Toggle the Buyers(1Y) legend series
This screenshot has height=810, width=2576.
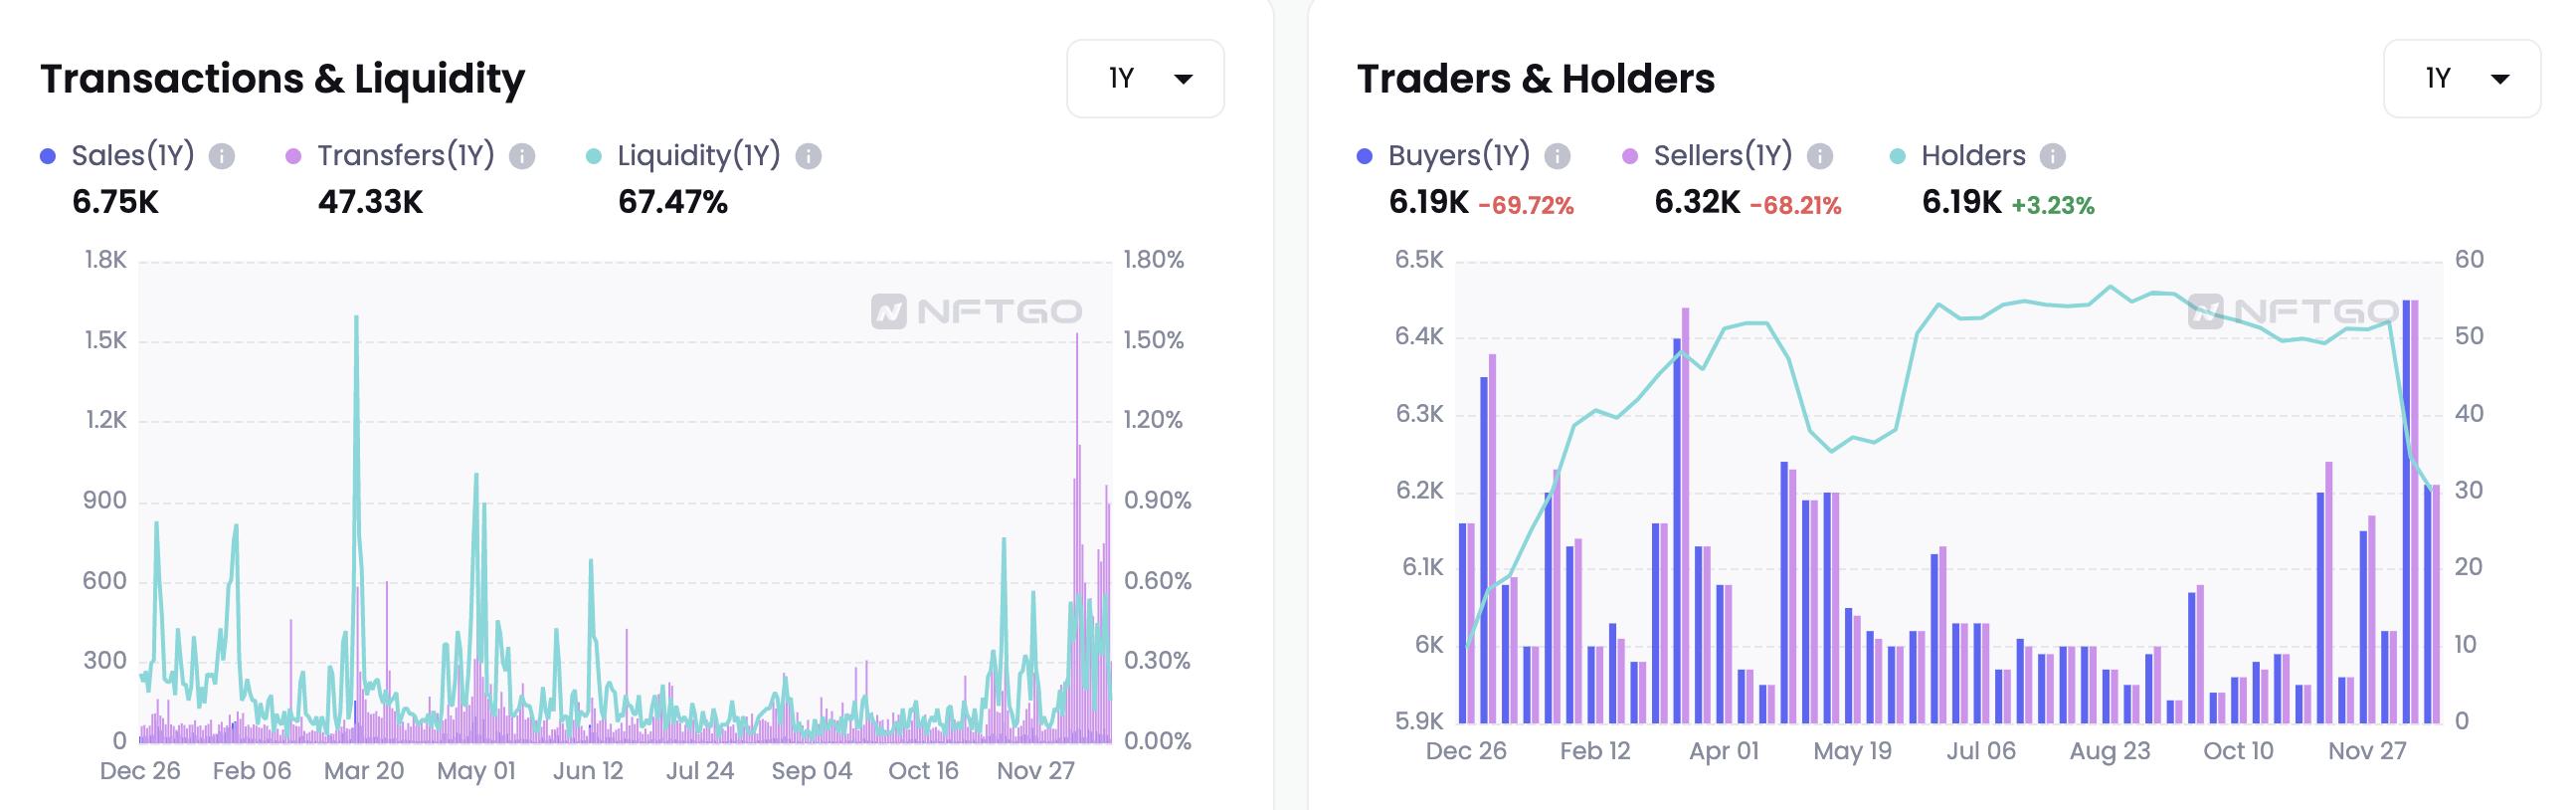(1458, 156)
